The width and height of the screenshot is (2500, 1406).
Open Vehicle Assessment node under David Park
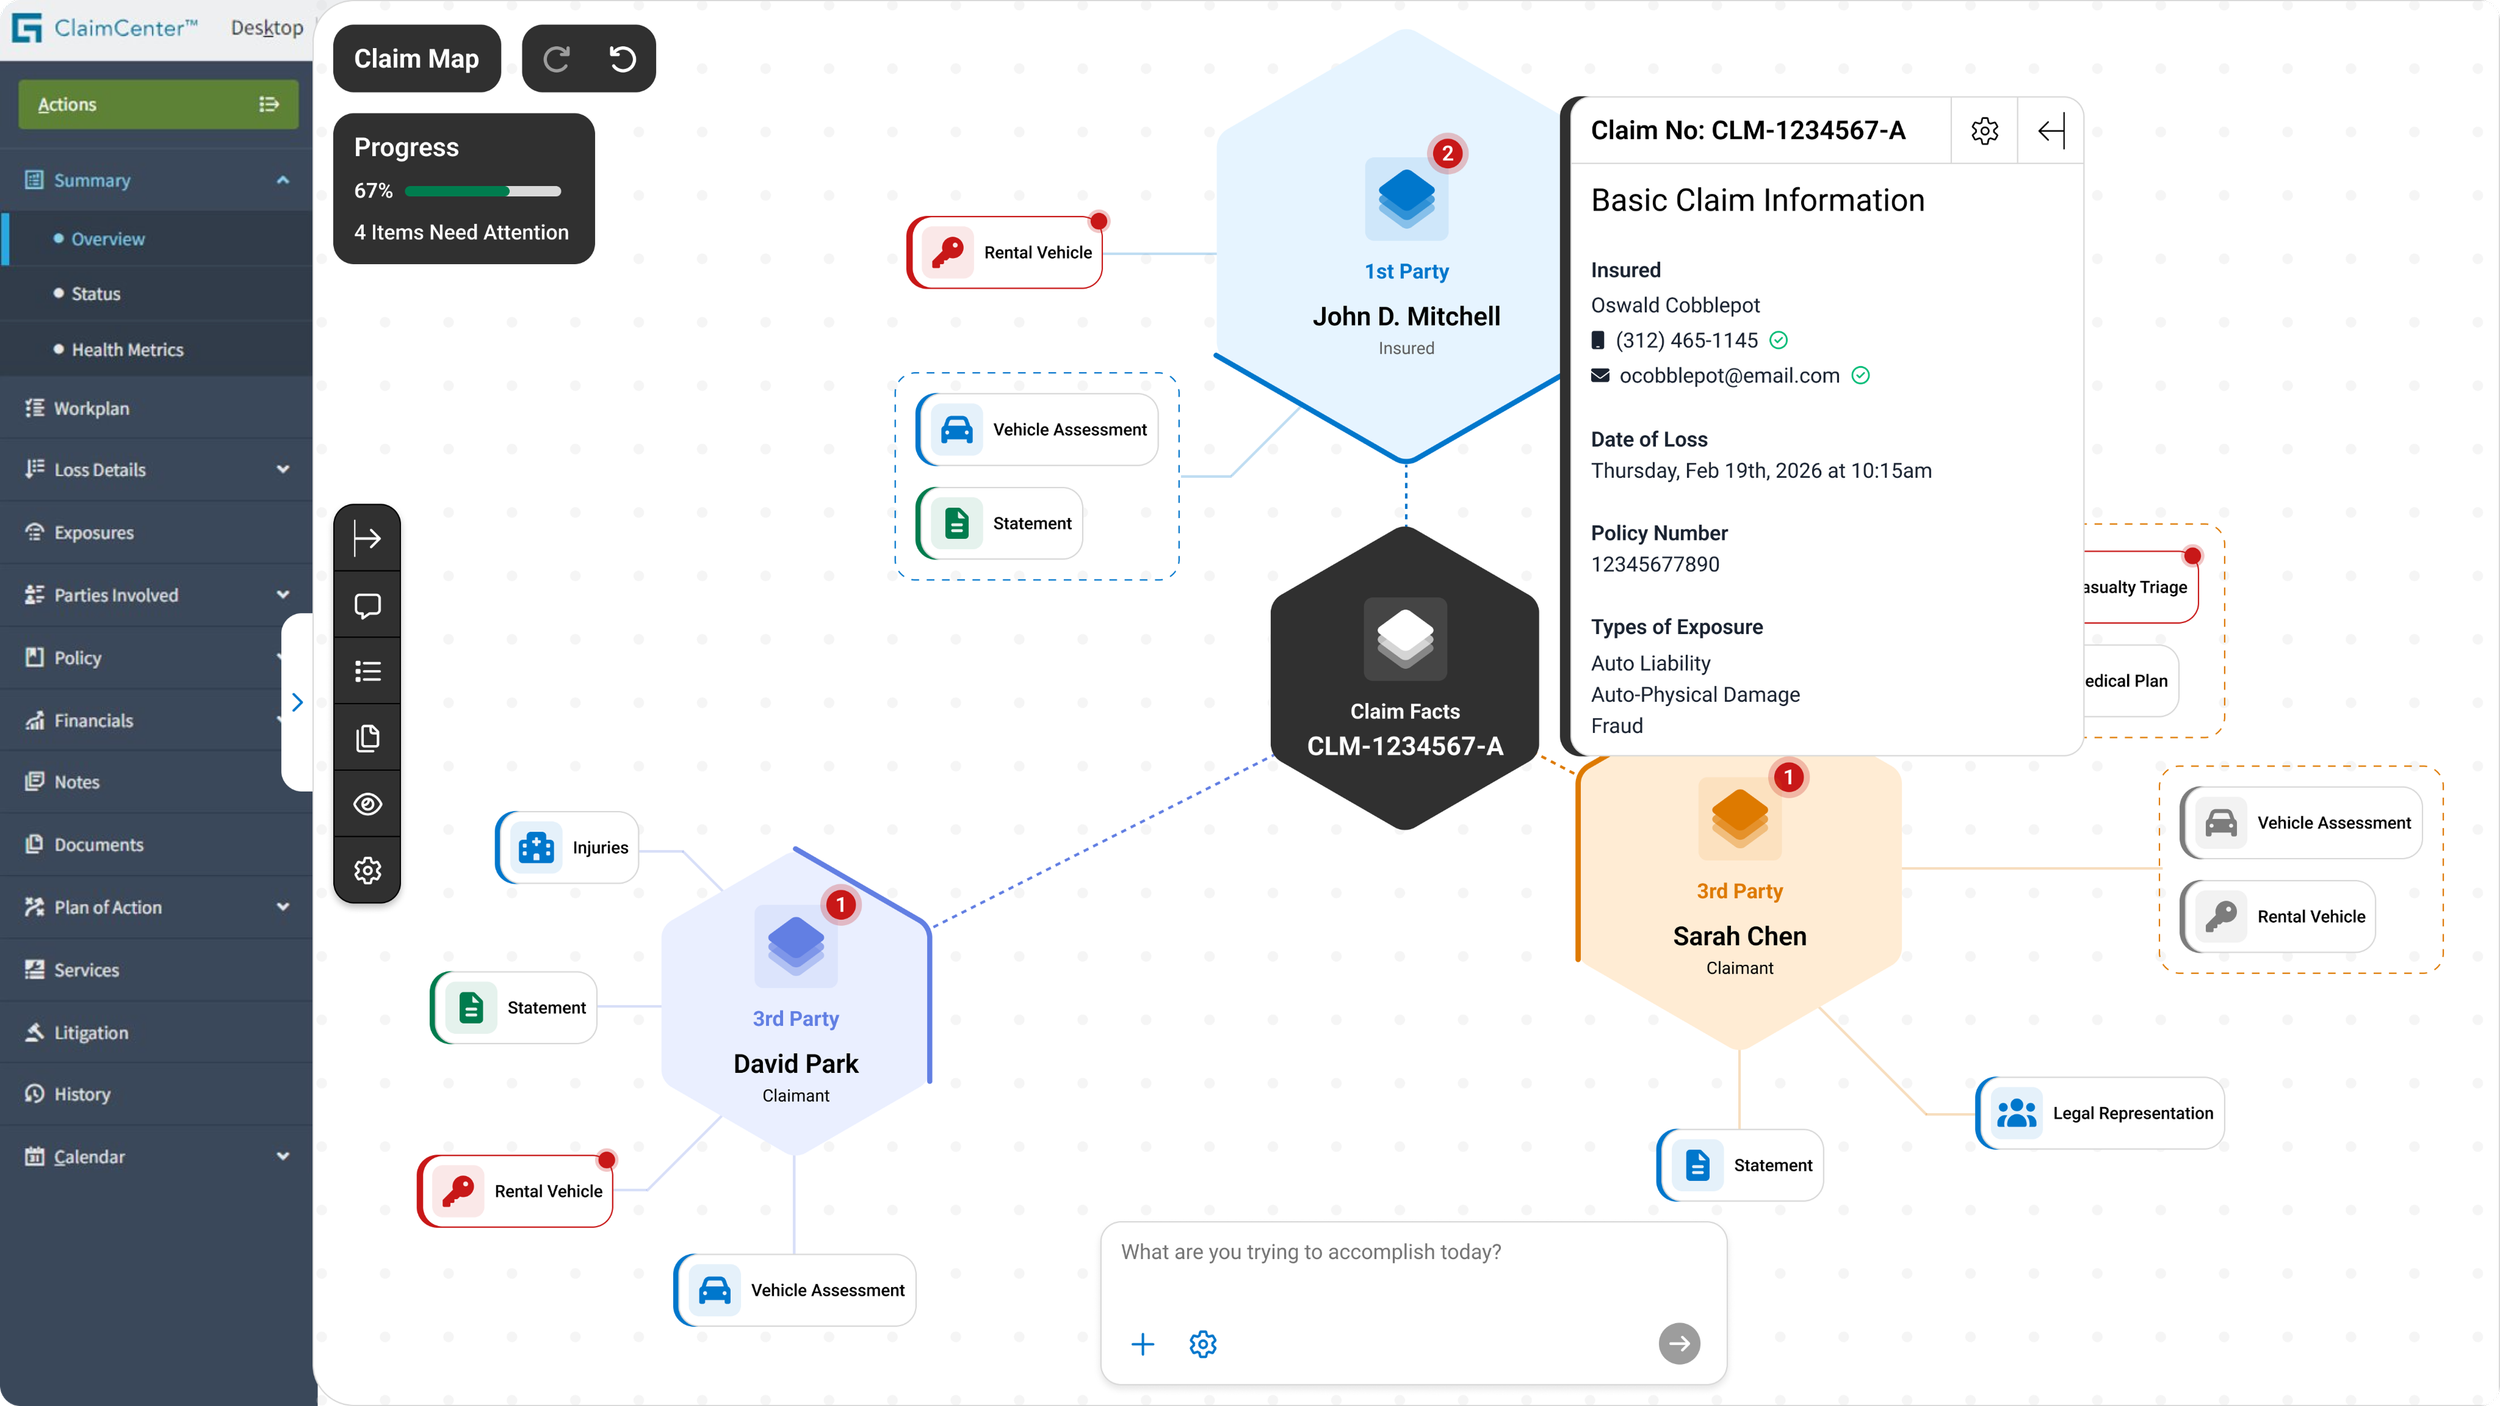pos(795,1290)
